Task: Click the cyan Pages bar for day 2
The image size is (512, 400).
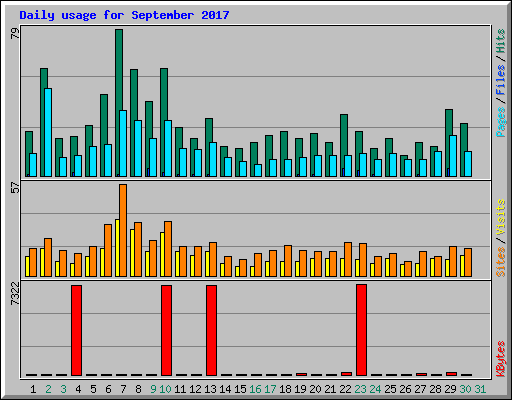Action: tap(48, 132)
